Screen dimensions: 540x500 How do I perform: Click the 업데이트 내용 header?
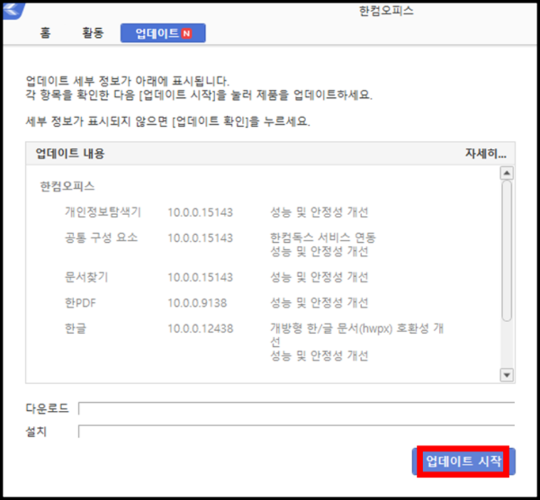tap(70, 154)
